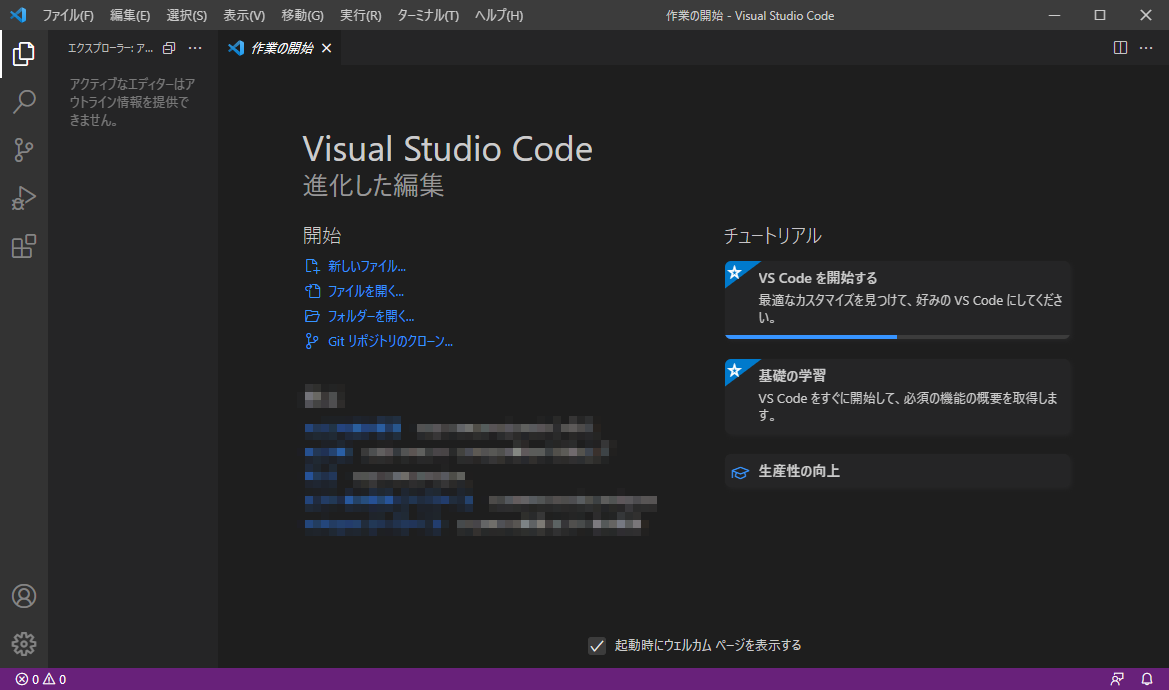Image resolution: width=1169 pixels, height=690 pixels.
Task: Open the Extensions view icon
Action: (24, 246)
